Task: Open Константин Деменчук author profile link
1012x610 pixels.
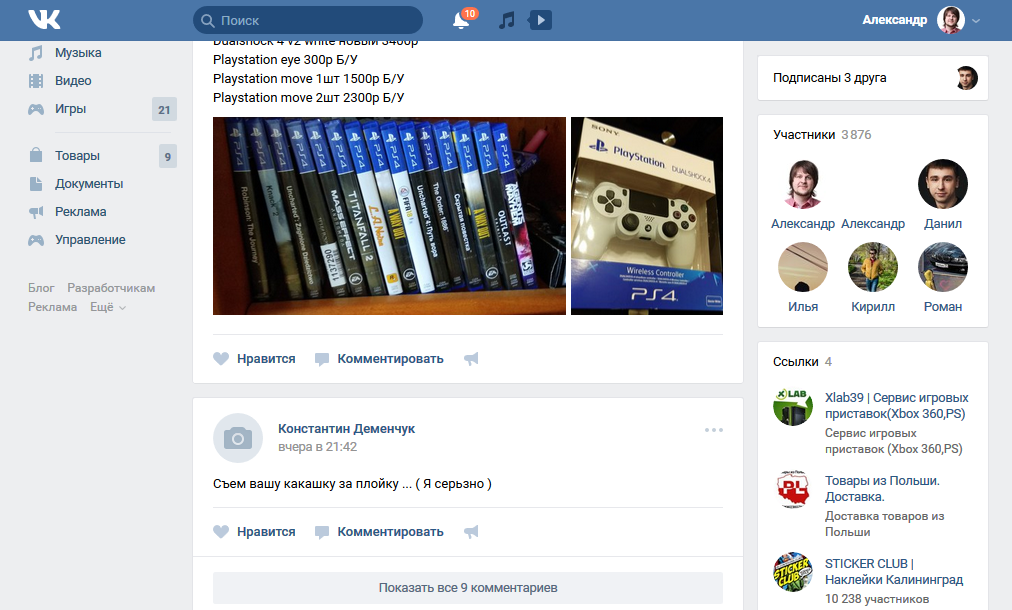Action: [346, 428]
